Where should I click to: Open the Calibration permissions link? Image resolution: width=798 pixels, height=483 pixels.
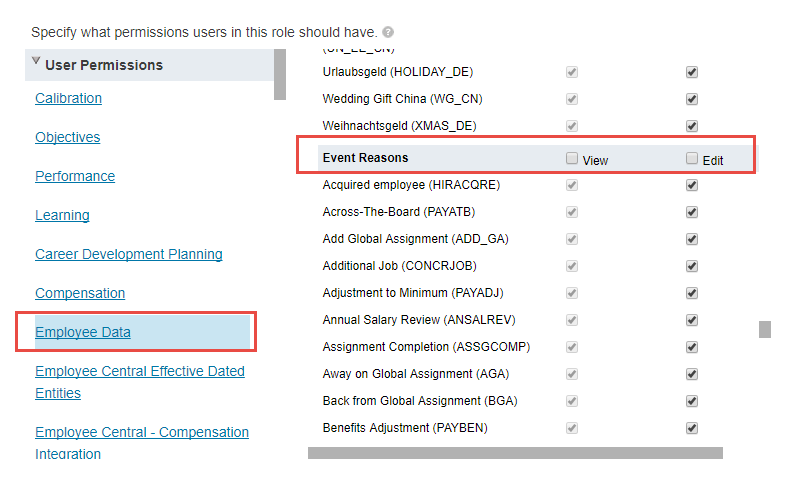point(68,98)
